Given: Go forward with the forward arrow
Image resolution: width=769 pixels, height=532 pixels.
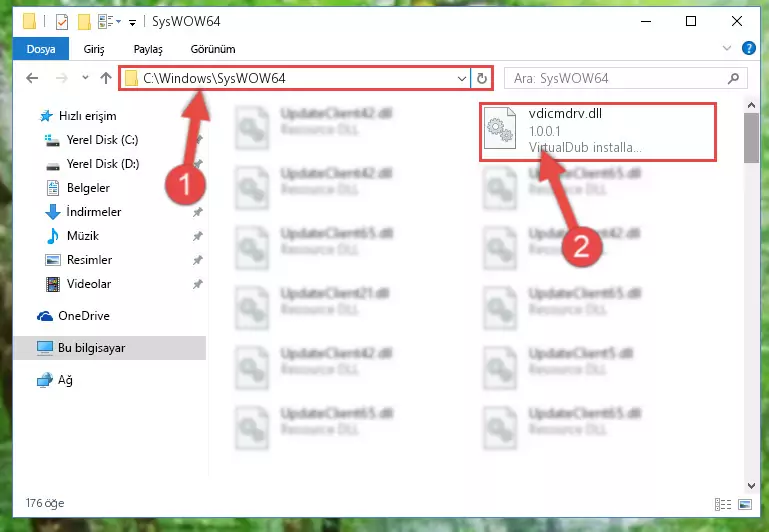Looking at the screenshot, I should [62, 78].
